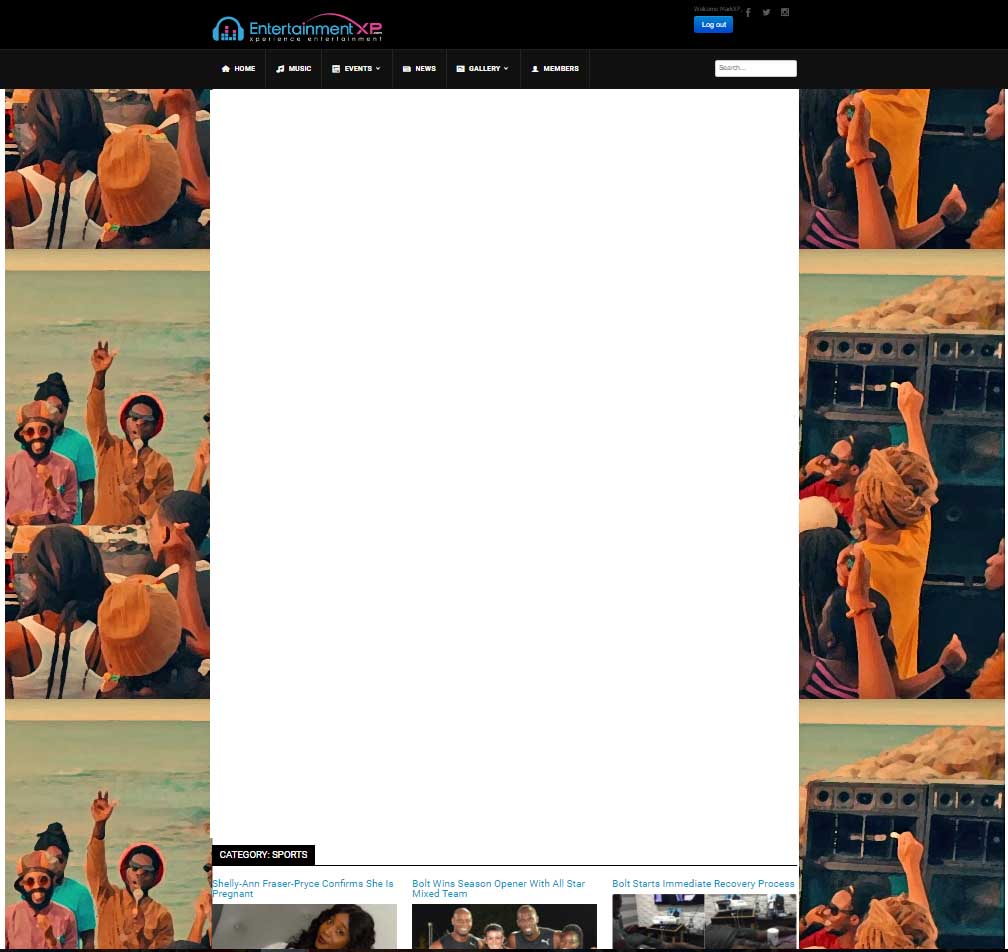Screen dimensions: 1008x952
Task: Click the music note icon beside Music
Action: [280, 69]
